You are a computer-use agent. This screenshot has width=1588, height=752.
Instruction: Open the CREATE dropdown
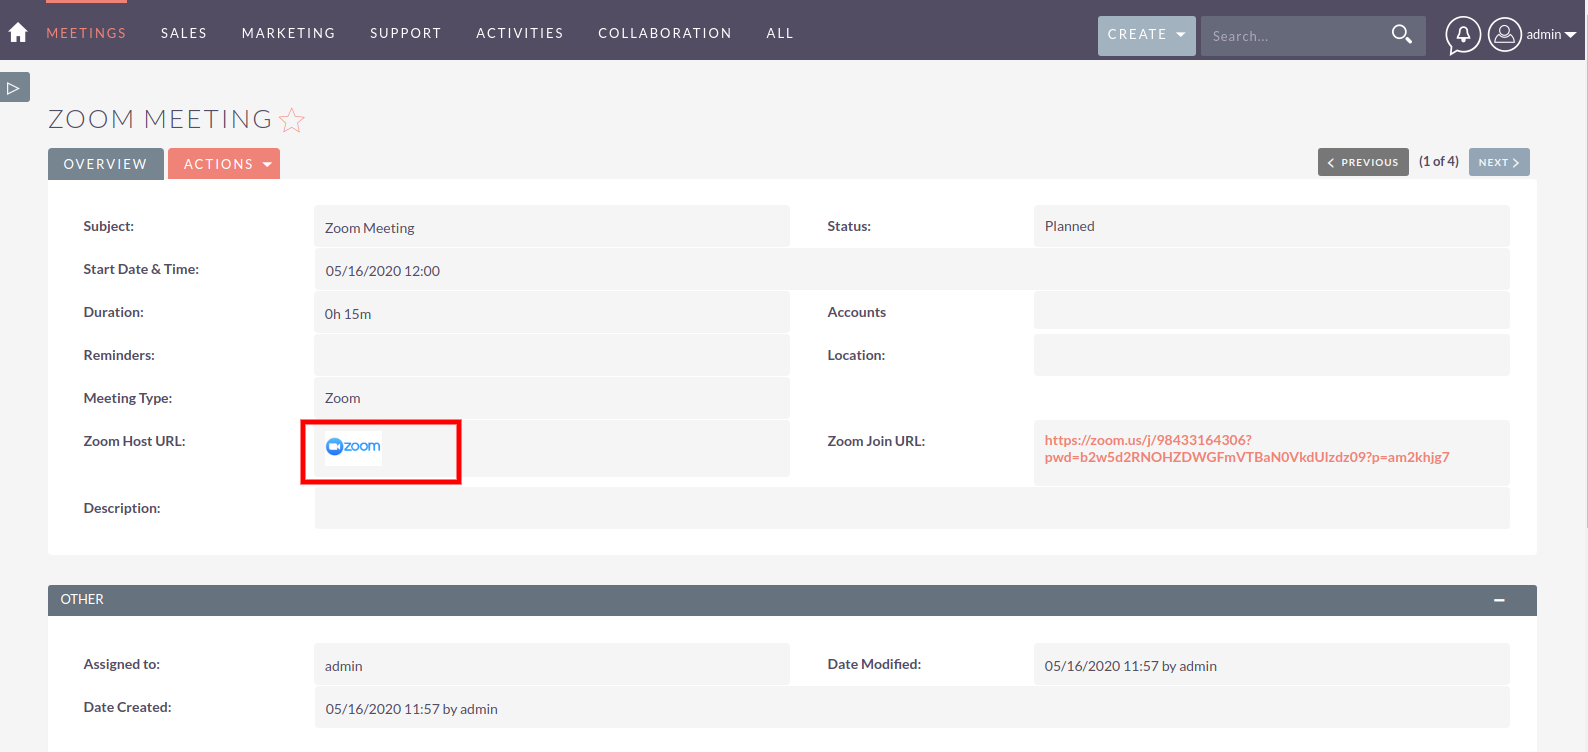1146,35
